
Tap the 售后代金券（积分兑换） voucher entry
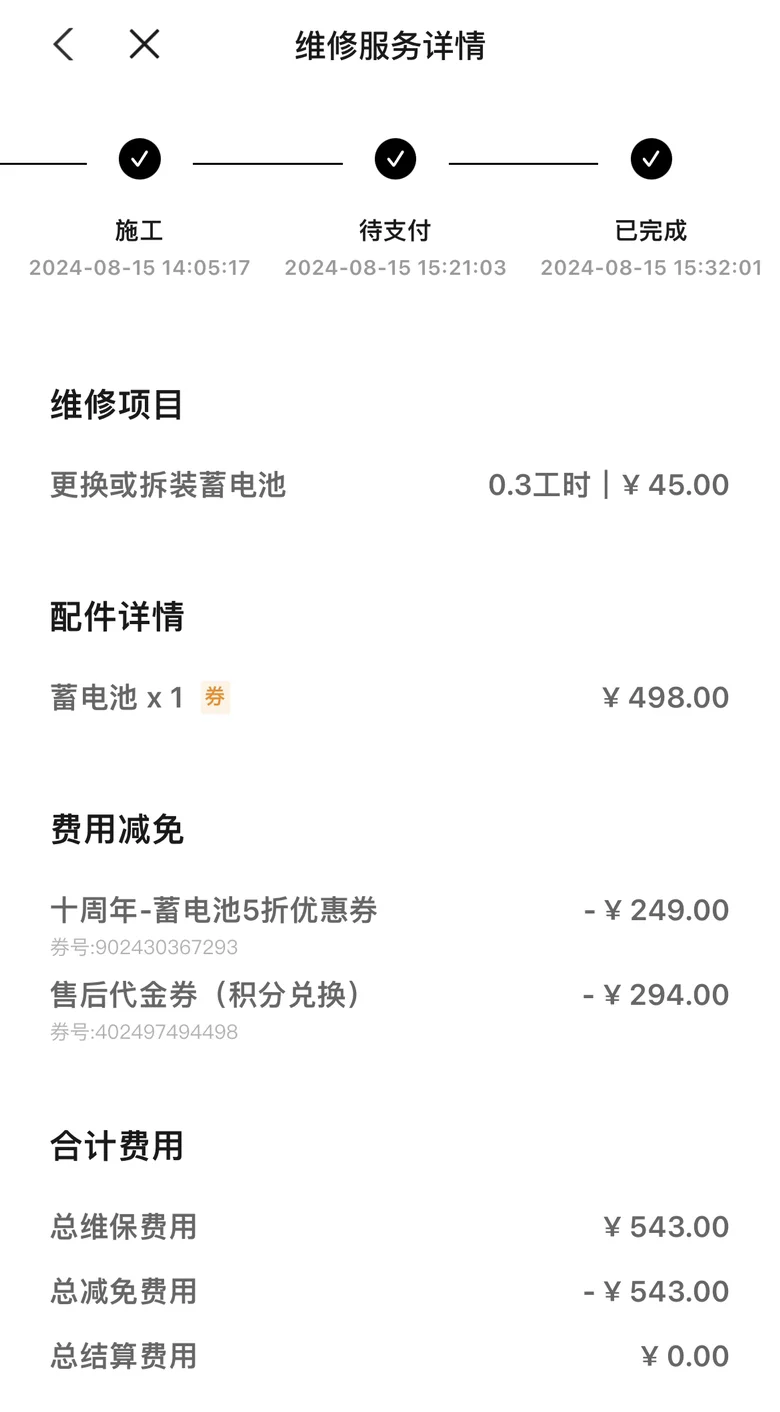click(x=205, y=995)
